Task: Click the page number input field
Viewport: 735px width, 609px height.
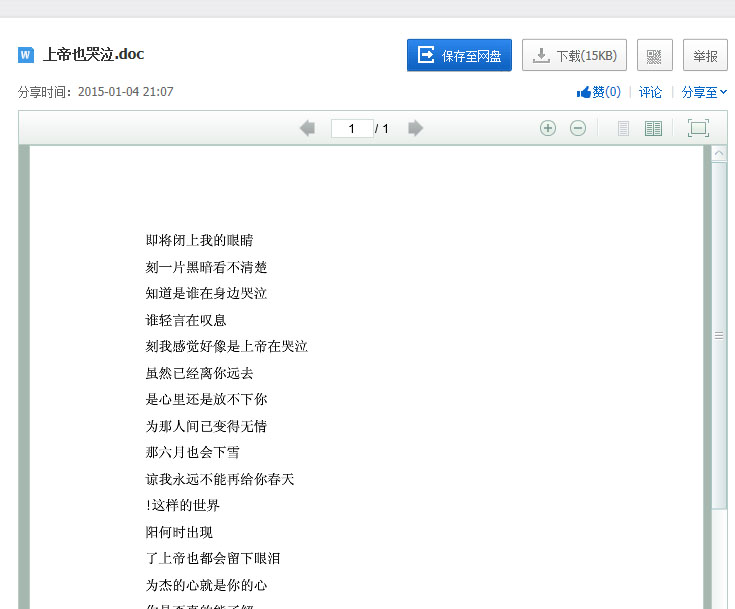Action: (352, 128)
